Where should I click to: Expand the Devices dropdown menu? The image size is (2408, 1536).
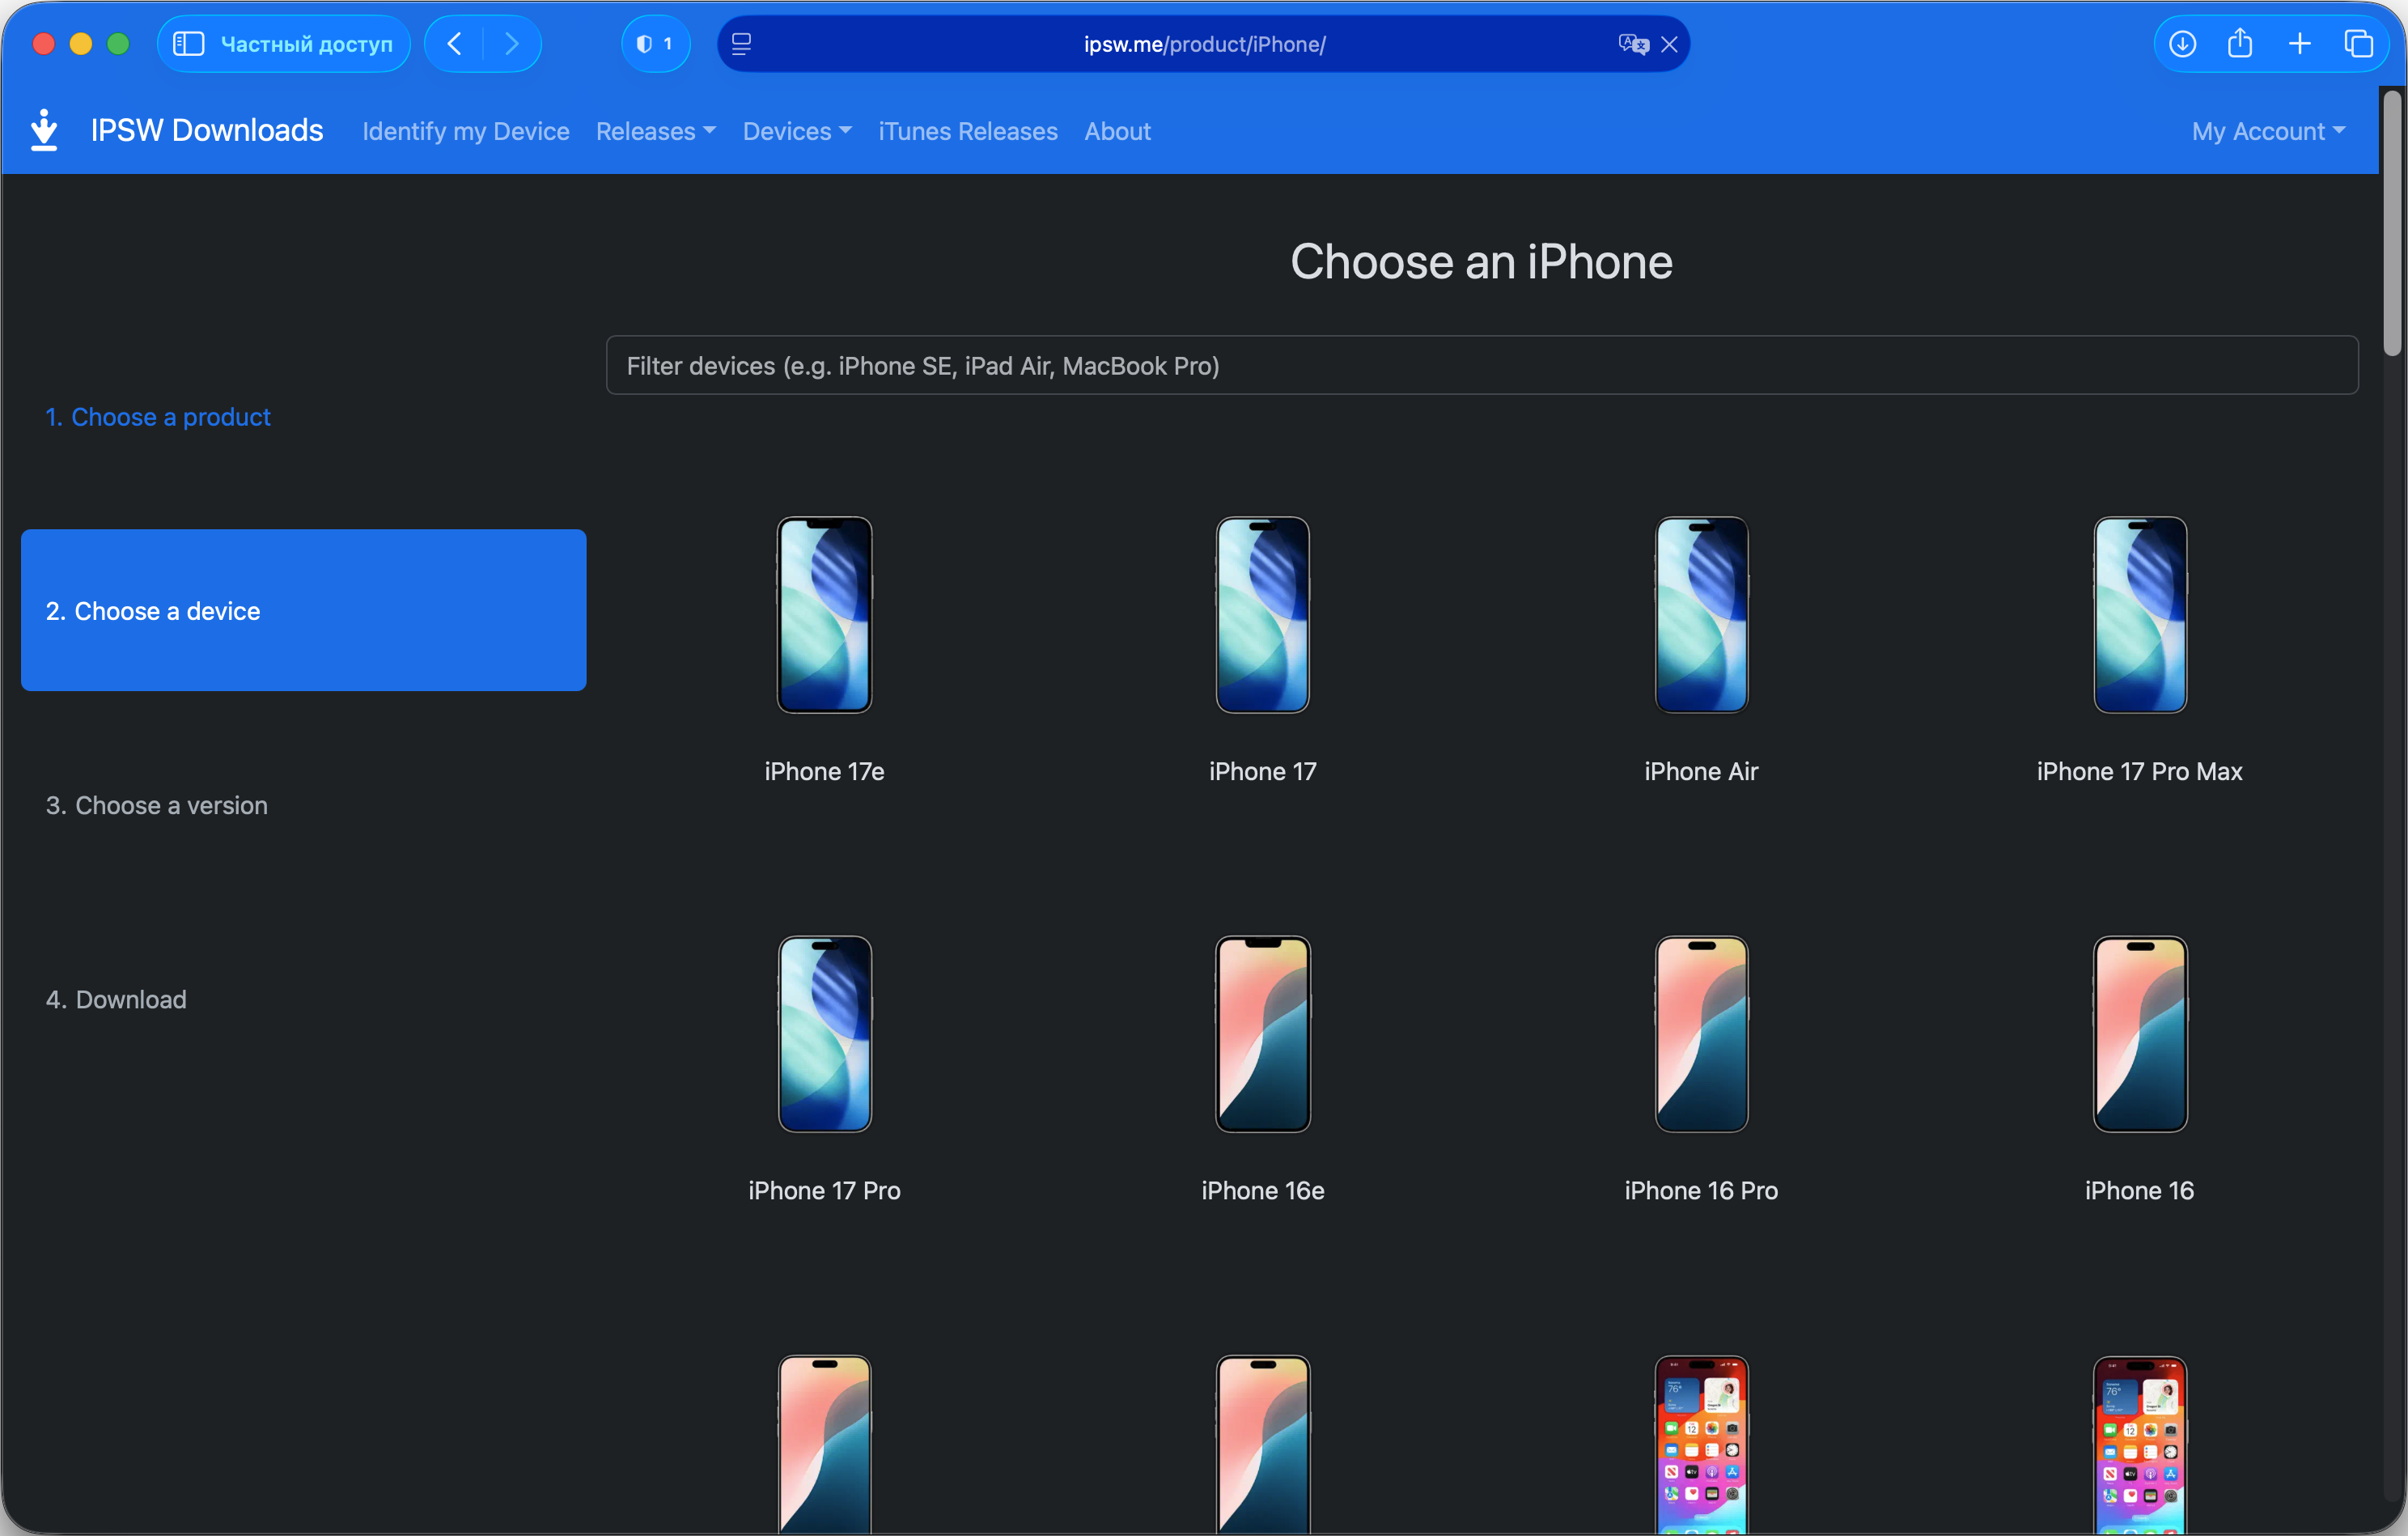[x=796, y=131]
